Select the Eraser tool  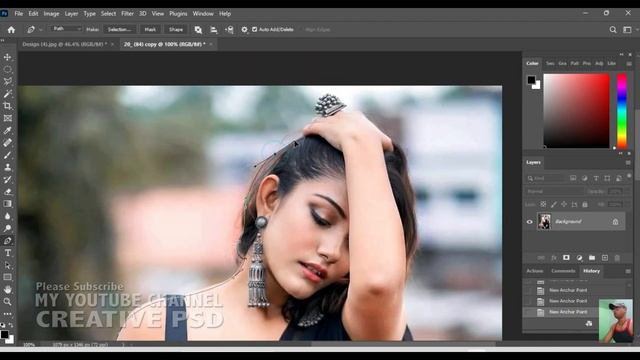point(7,192)
